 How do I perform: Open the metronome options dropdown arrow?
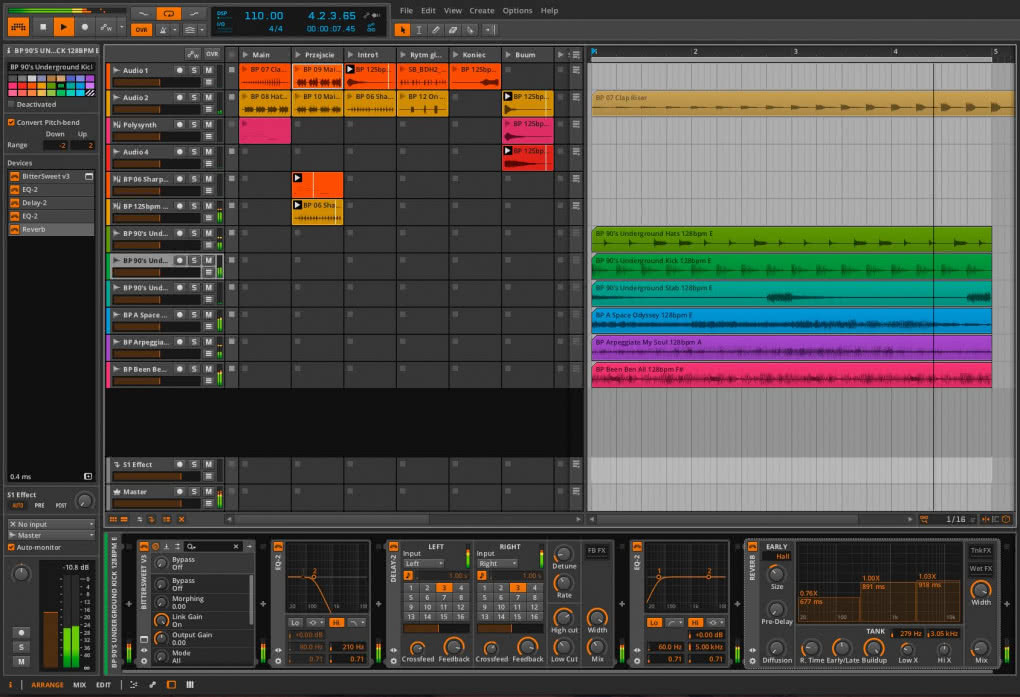pyautogui.click(x=175, y=29)
